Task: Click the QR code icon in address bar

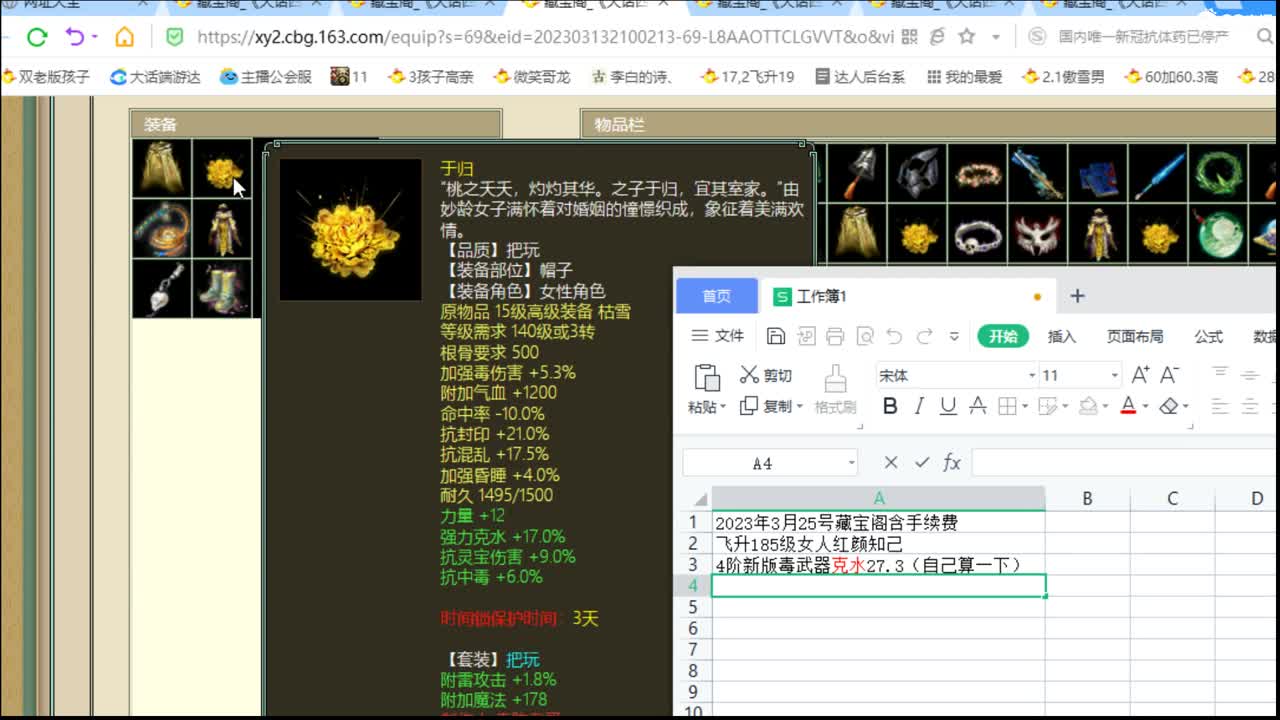Action: (909, 37)
